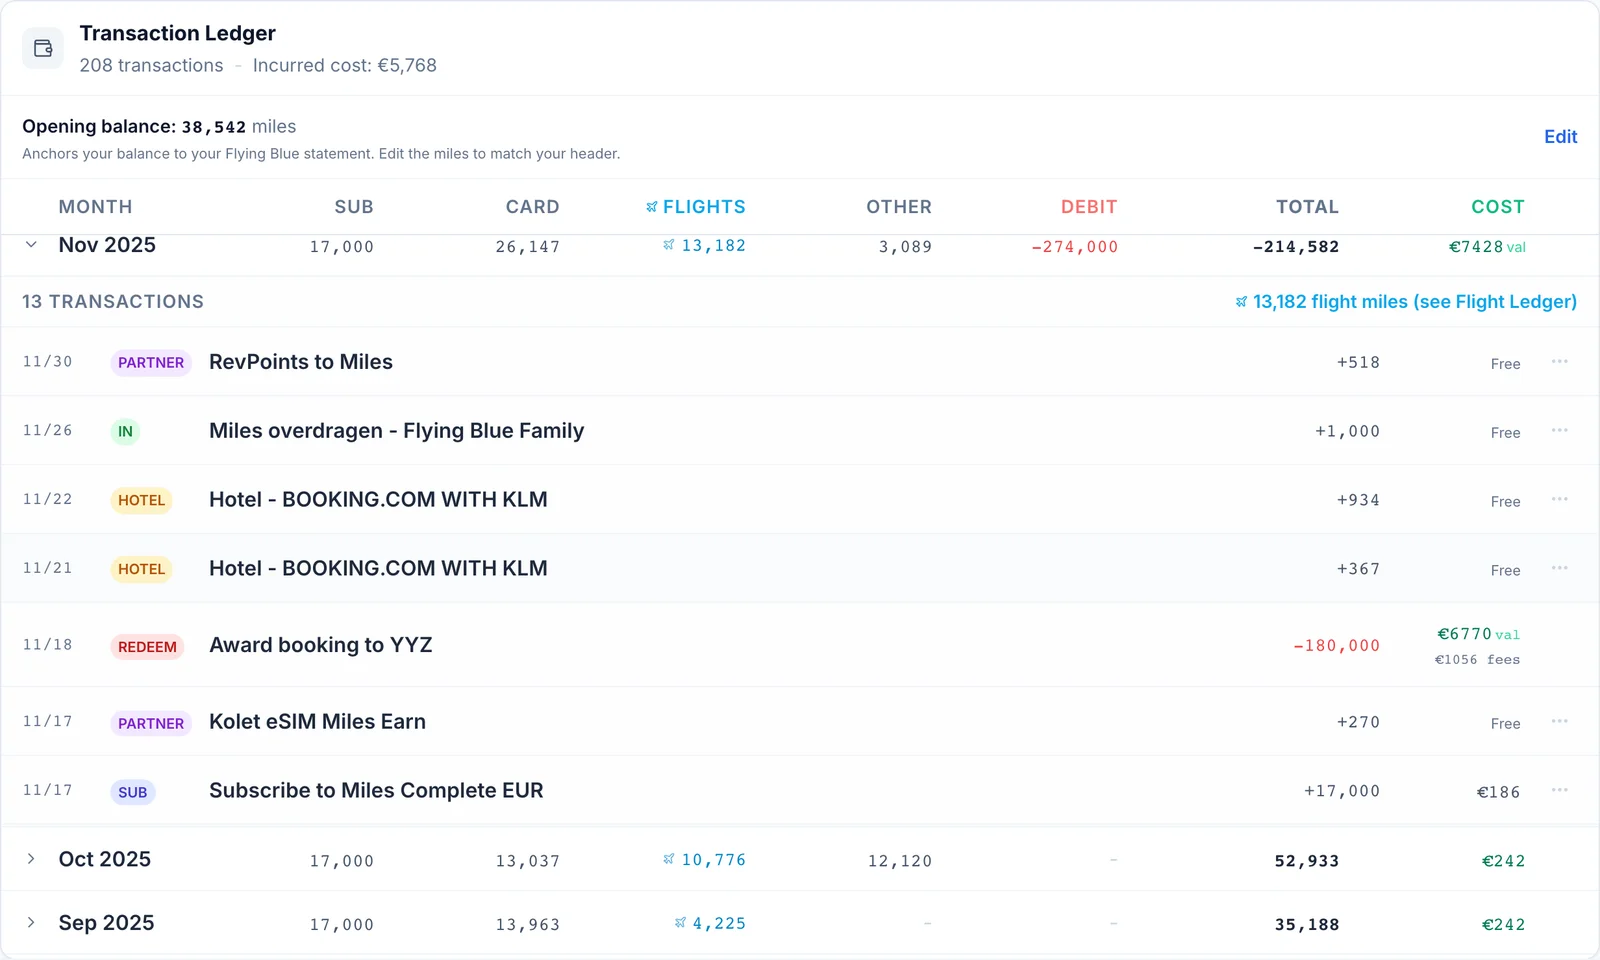The width and height of the screenshot is (1600, 960).
Task: Click the Nov 2025 debit -274,000
Action: point(1074,247)
